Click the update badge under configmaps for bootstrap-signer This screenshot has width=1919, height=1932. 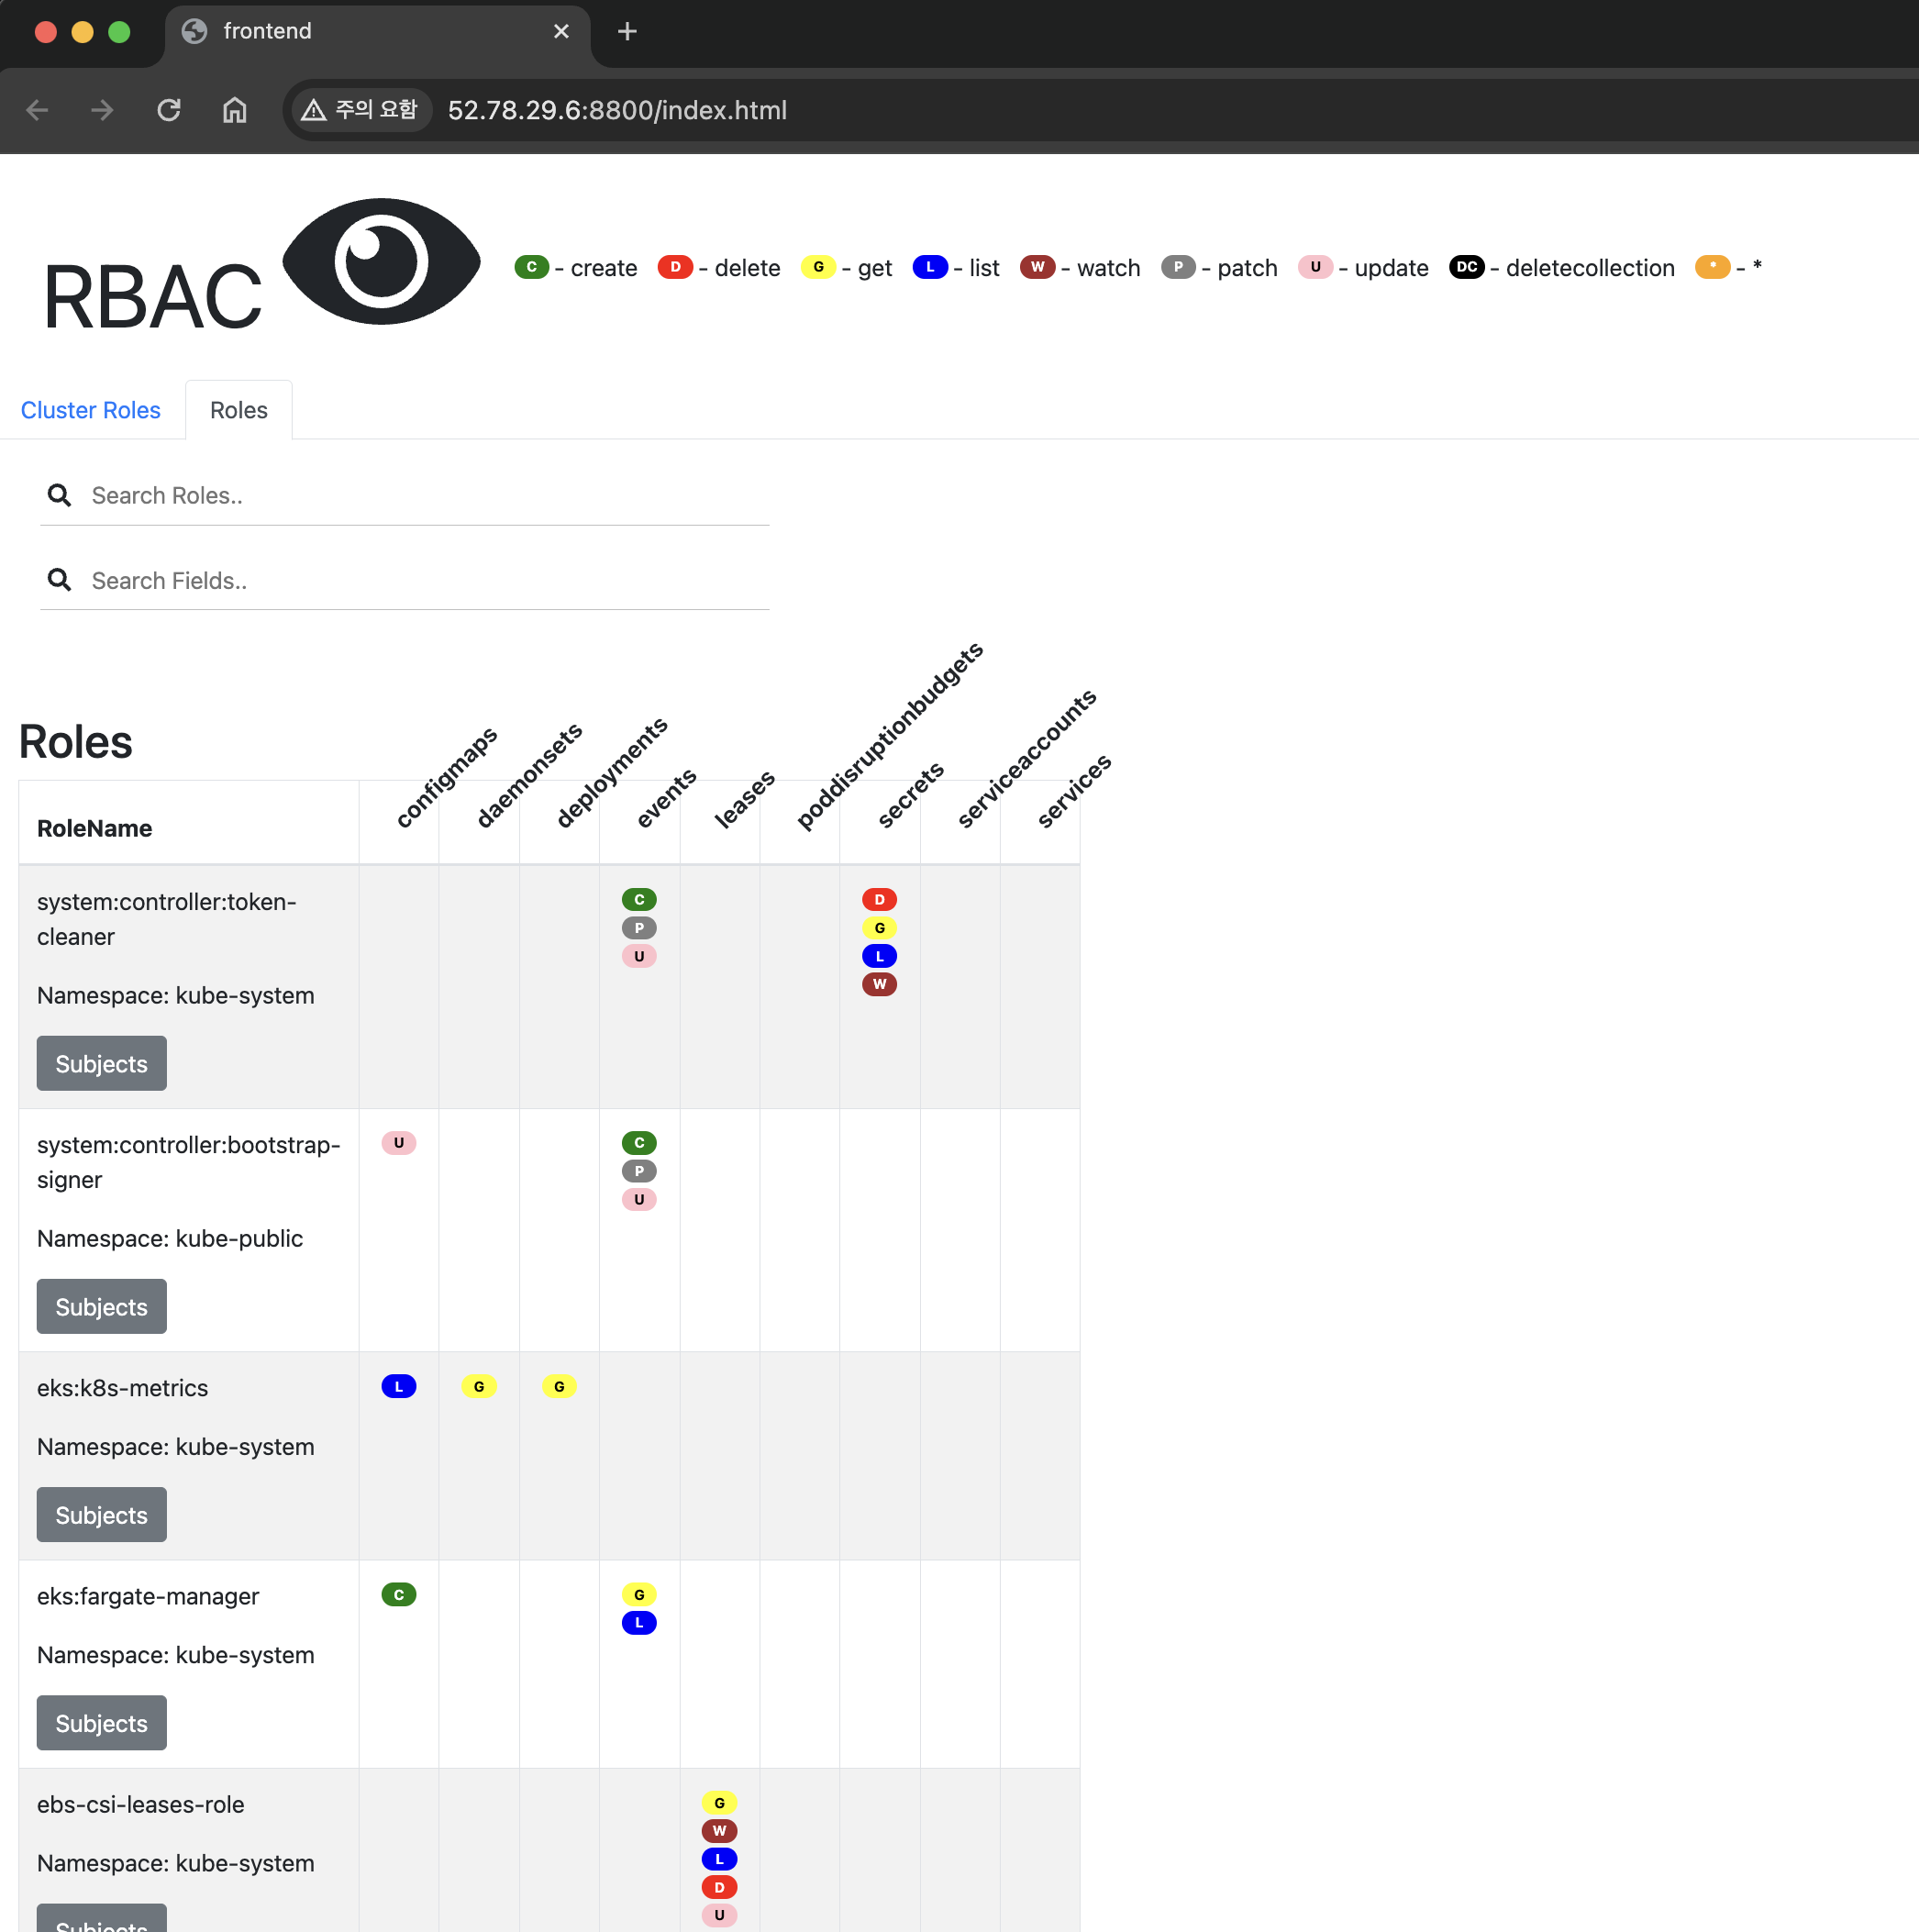(398, 1142)
